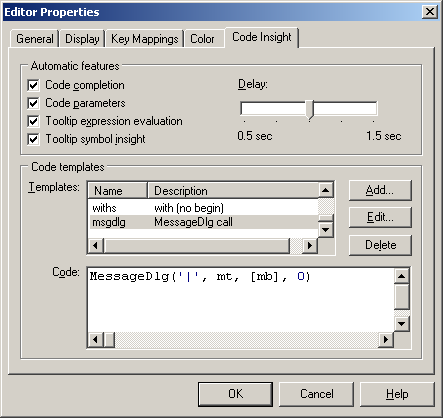This screenshot has height=418, width=443.
Task: Open Help for Editor Properties
Action: (397, 394)
